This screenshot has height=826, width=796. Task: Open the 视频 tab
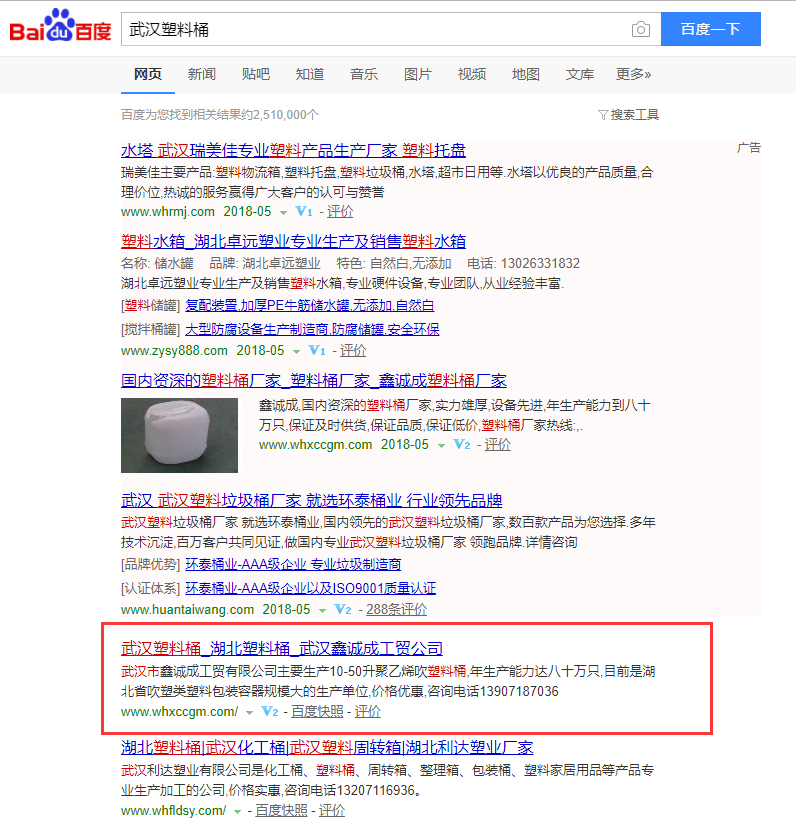click(472, 74)
